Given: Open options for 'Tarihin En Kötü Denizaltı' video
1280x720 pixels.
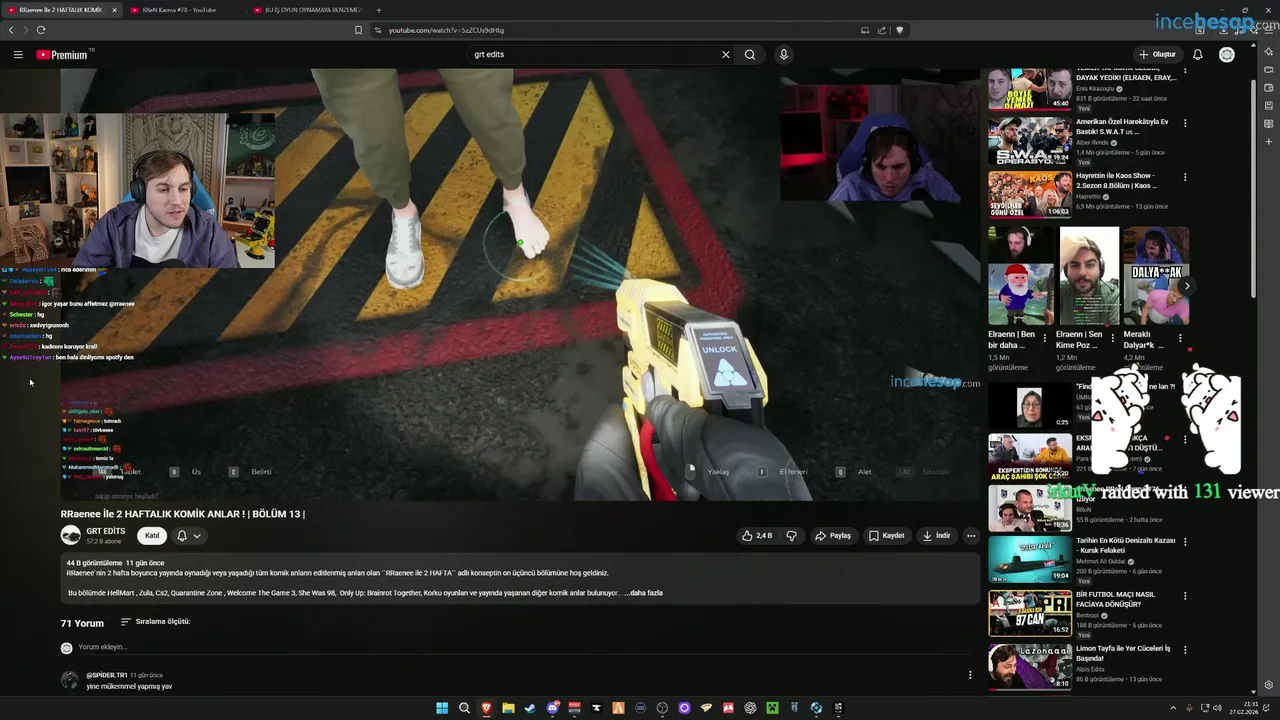Looking at the screenshot, I should 1185,543.
